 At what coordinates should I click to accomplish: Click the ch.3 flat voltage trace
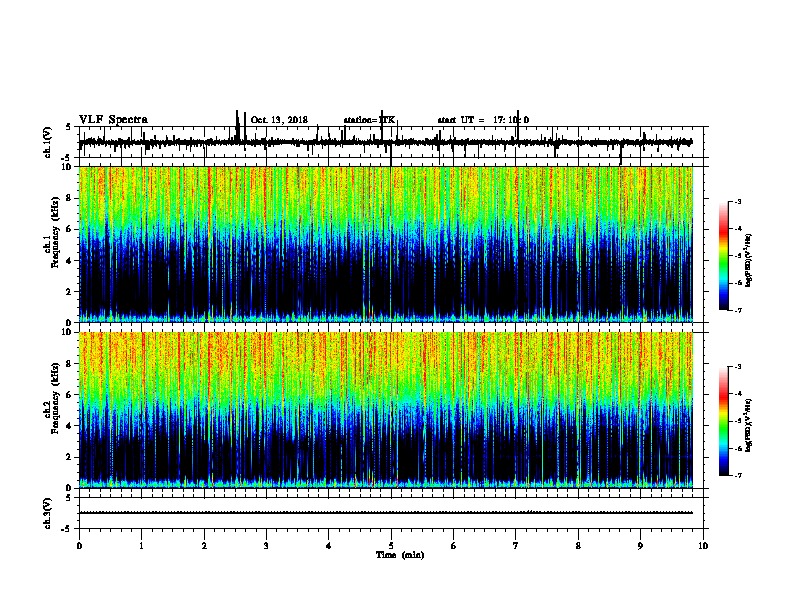[386, 513]
